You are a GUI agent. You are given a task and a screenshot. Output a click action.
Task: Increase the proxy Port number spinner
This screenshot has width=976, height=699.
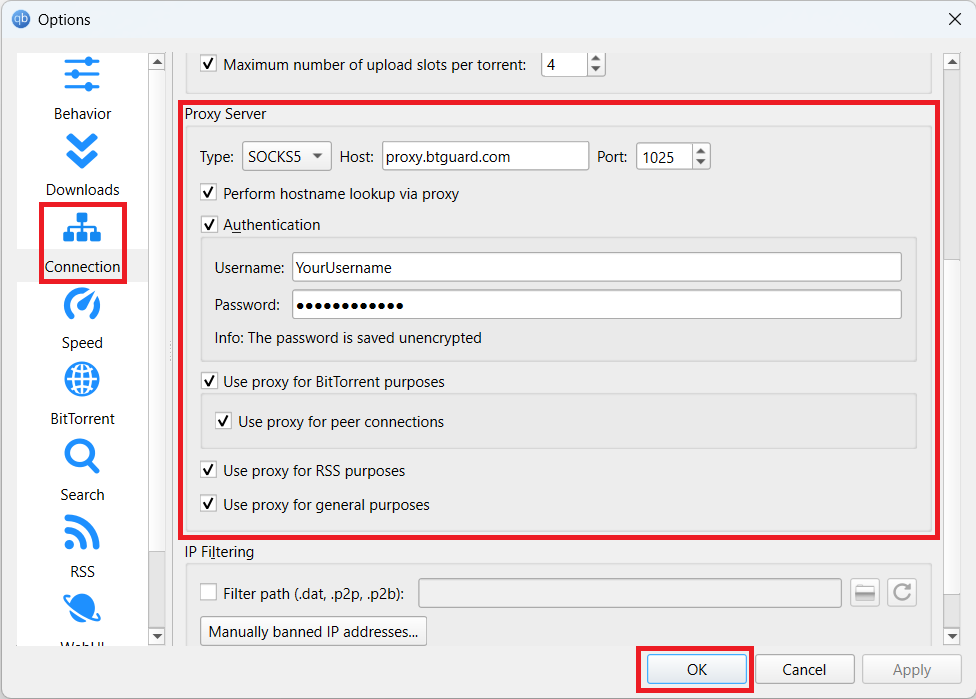coord(701,151)
